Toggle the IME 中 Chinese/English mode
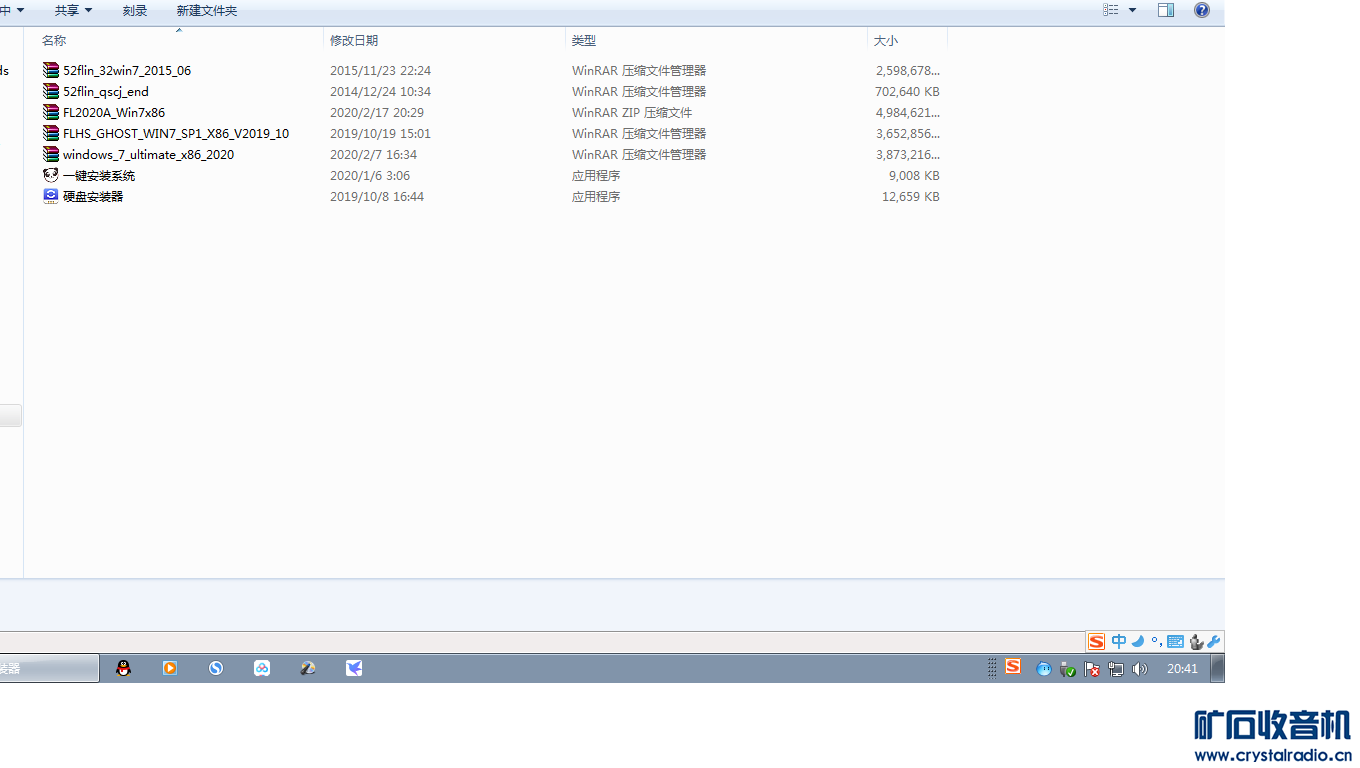1360x768 pixels. coord(1119,642)
